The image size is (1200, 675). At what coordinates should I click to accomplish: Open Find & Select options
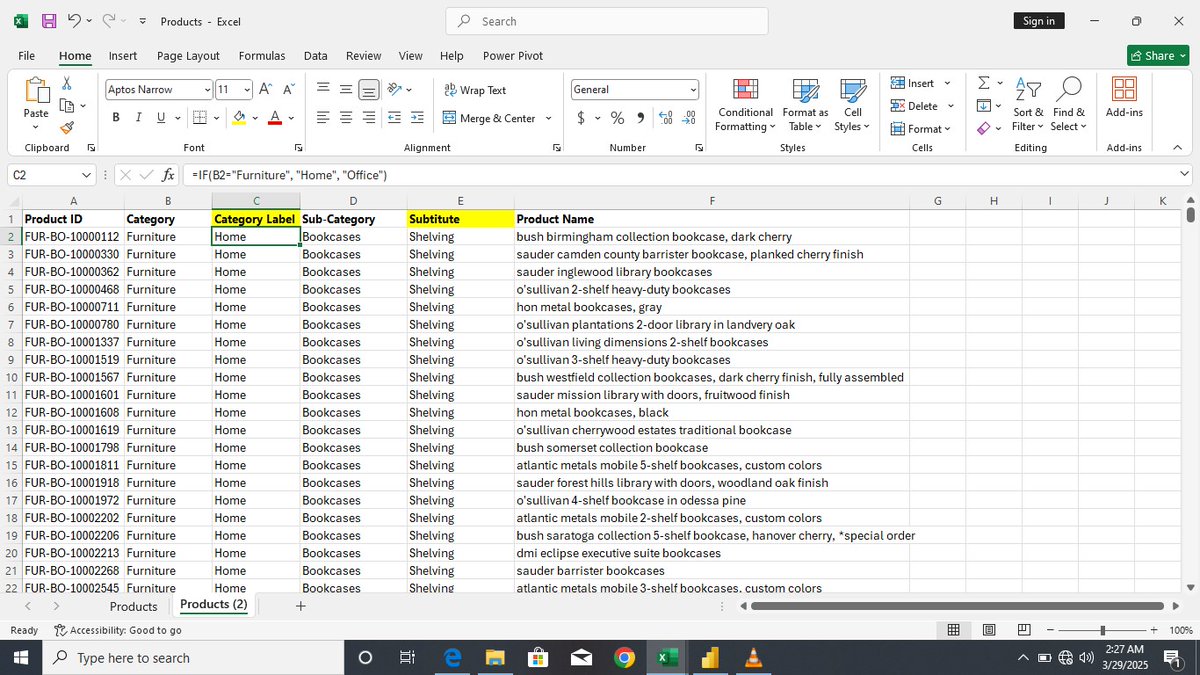[x=1068, y=105]
